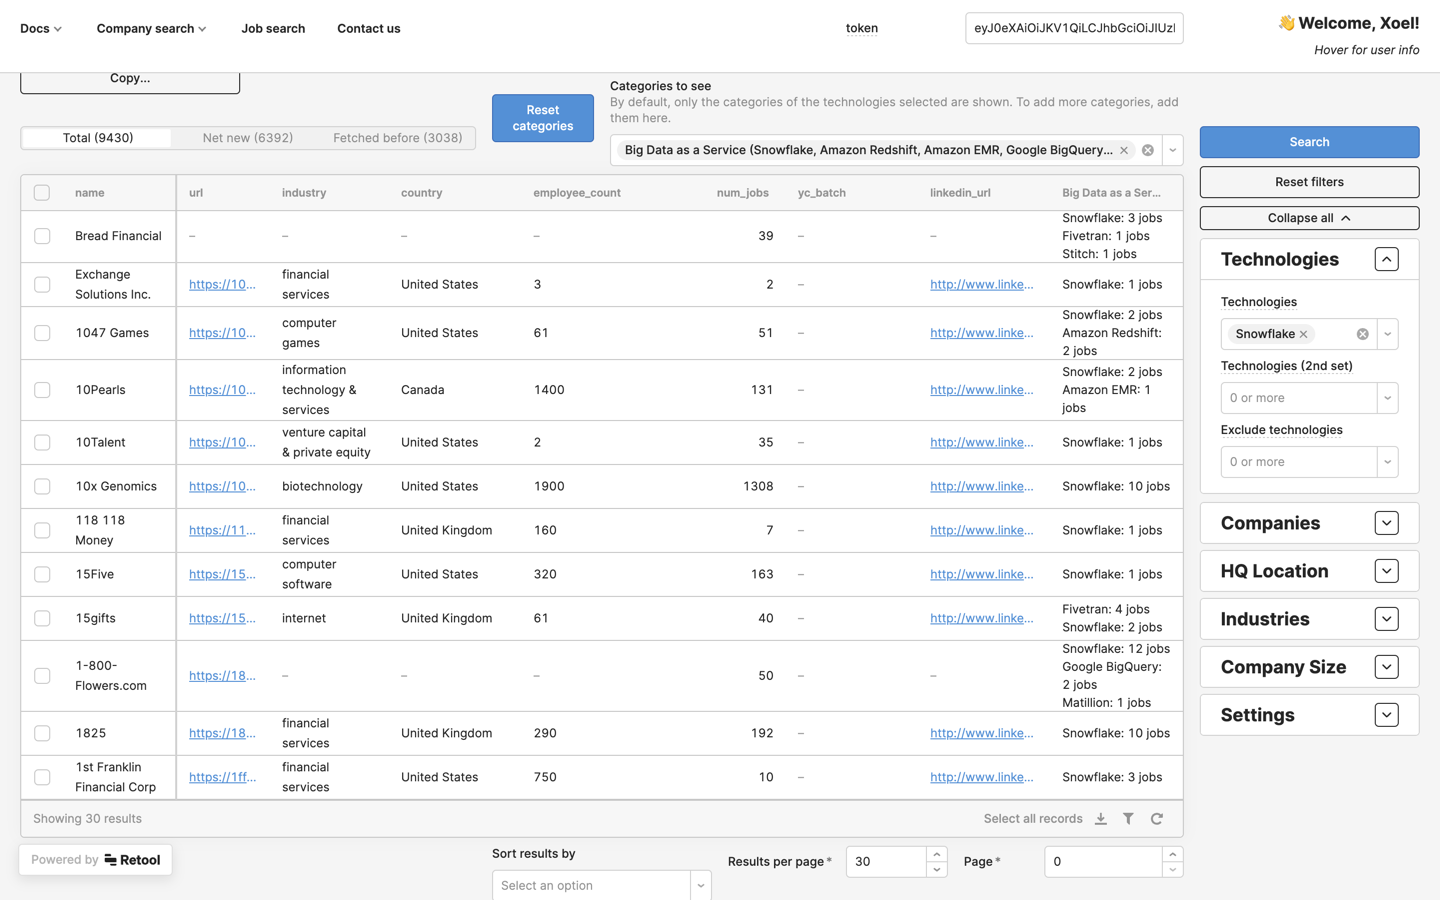Open the Technologies dropdown arrow
Screen dimensions: 1440x900
point(1388,334)
